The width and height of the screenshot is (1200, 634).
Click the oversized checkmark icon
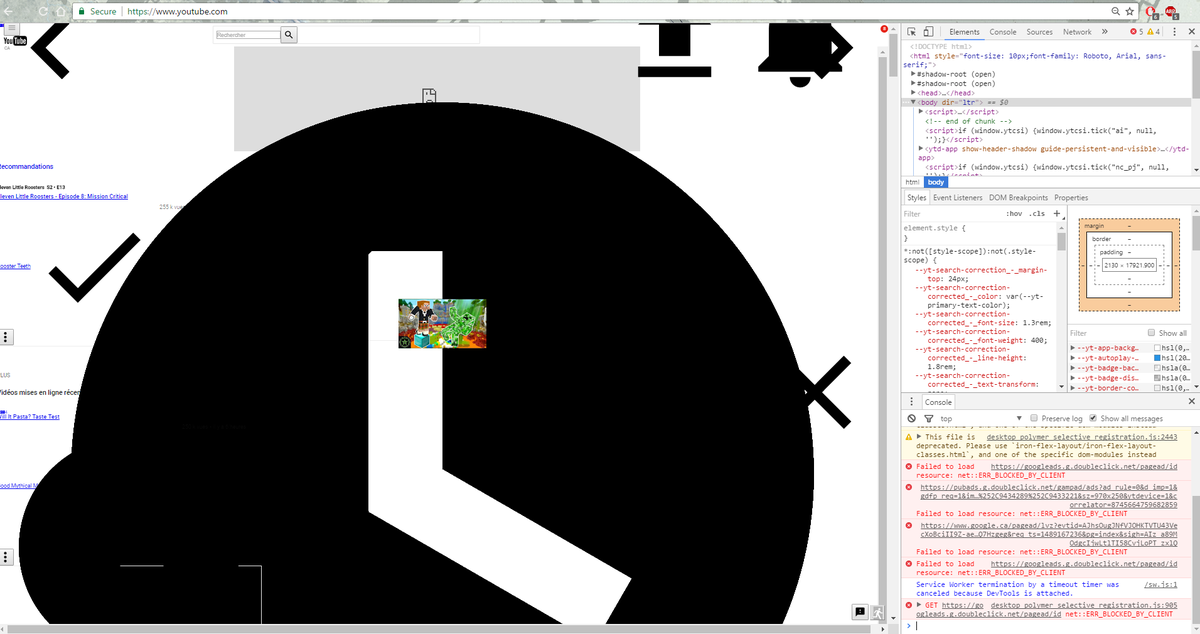(95, 267)
